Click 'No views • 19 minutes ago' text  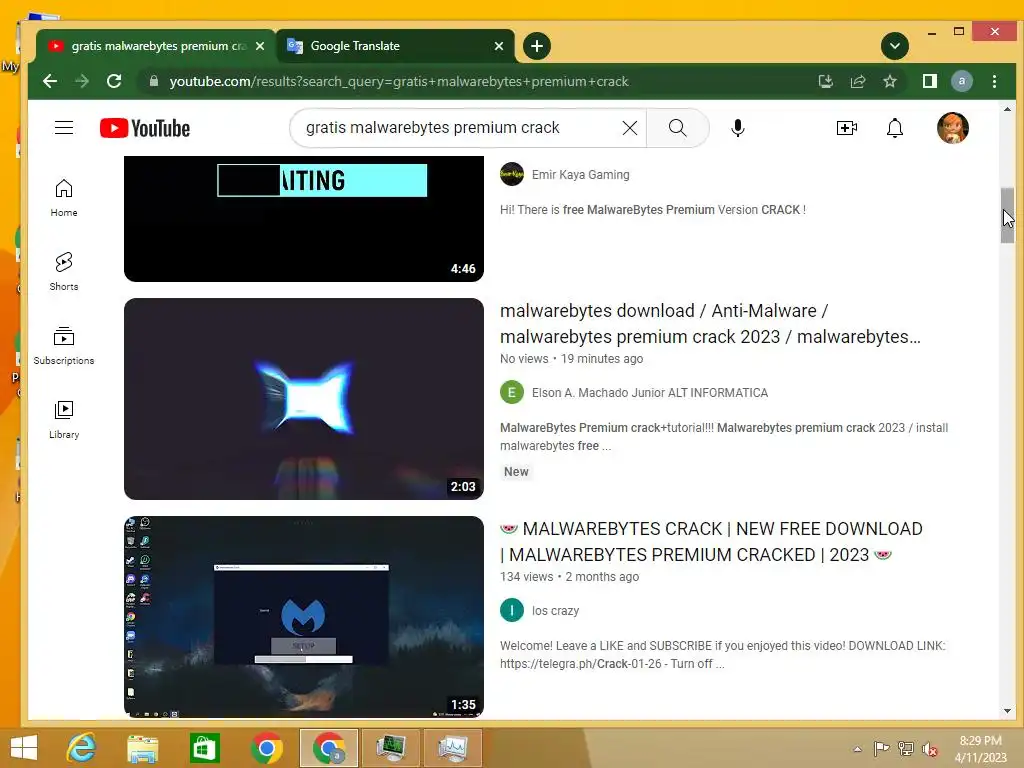tap(571, 359)
